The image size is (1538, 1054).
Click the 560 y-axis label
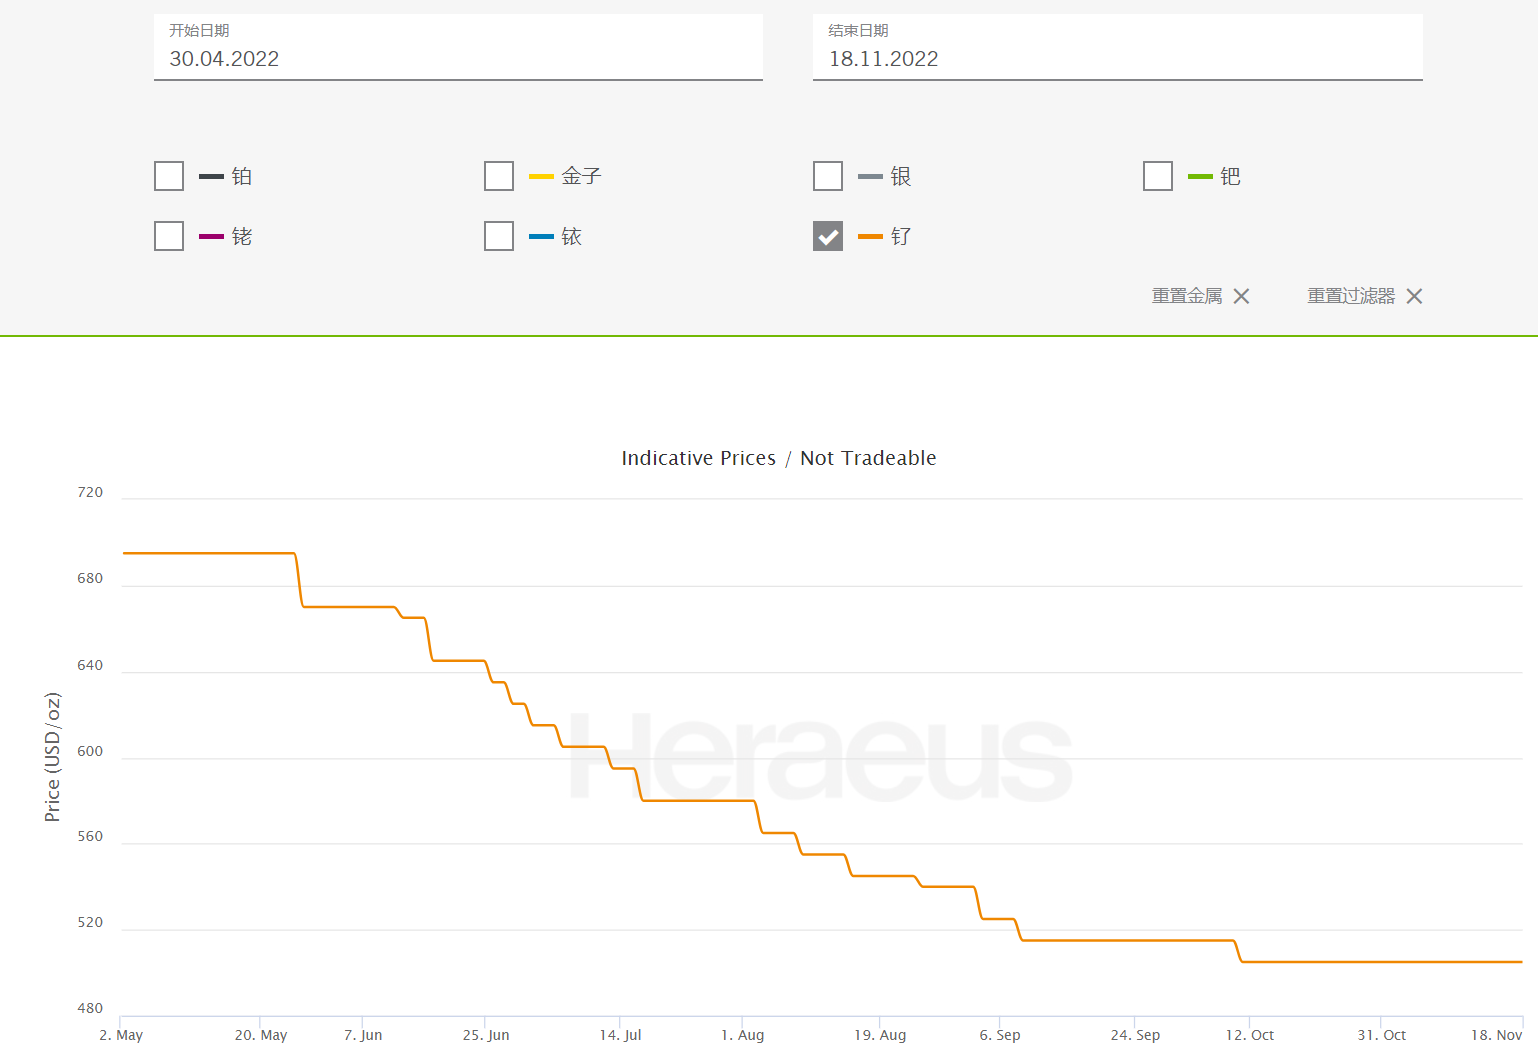[x=90, y=836]
